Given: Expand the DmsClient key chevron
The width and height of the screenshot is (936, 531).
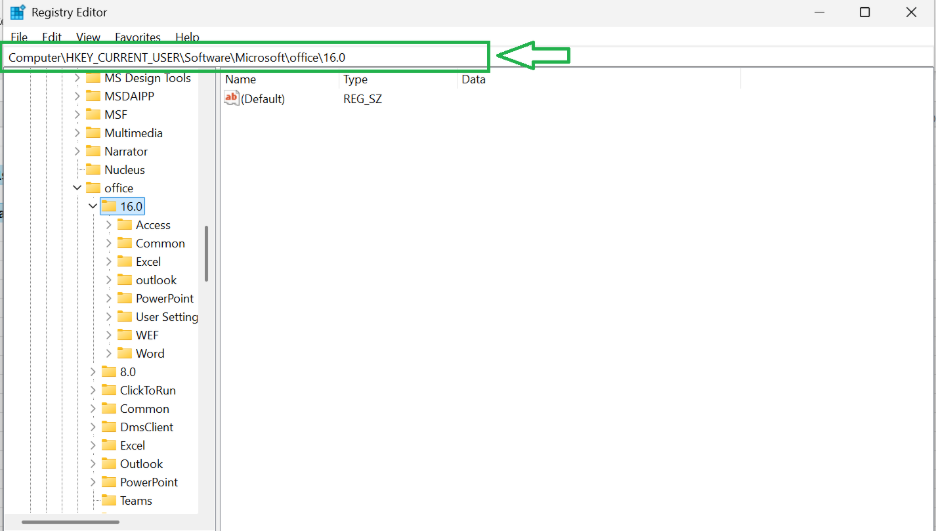Looking at the screenshot, I should point(93,427).
